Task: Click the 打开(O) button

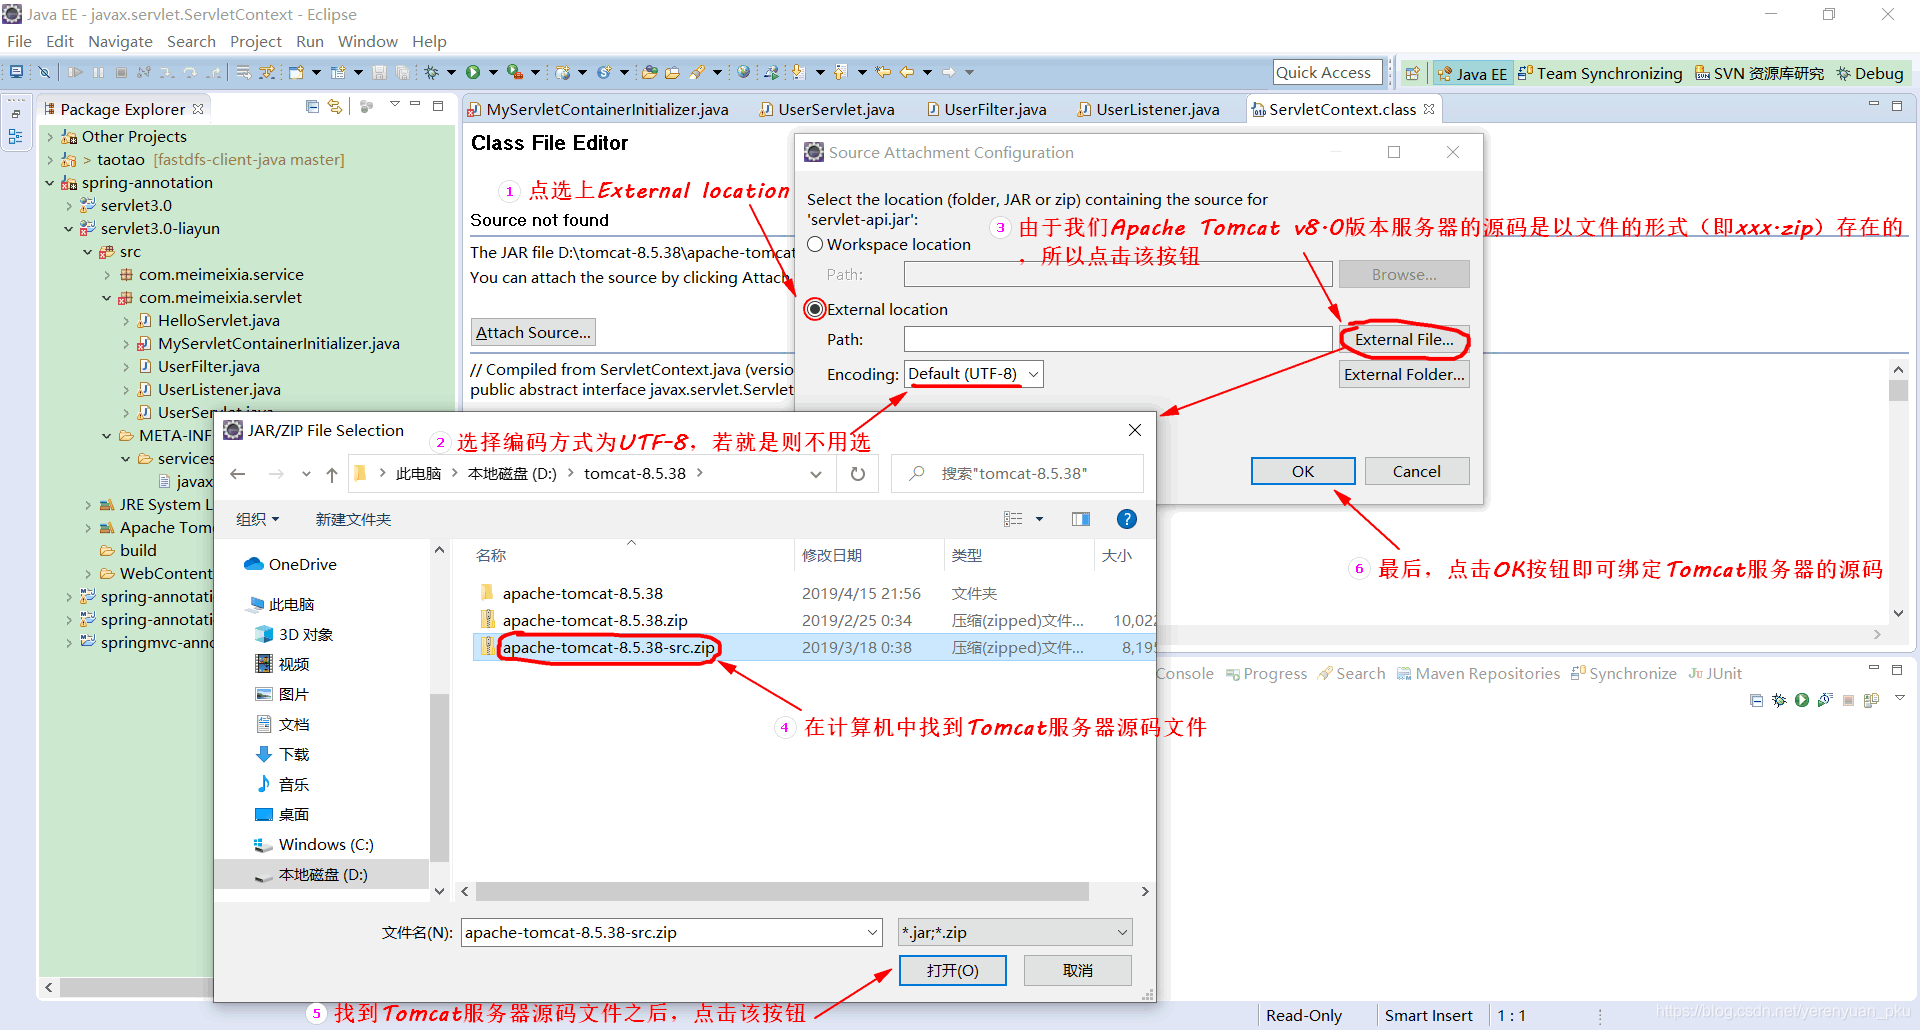Action: click(952, 970)
